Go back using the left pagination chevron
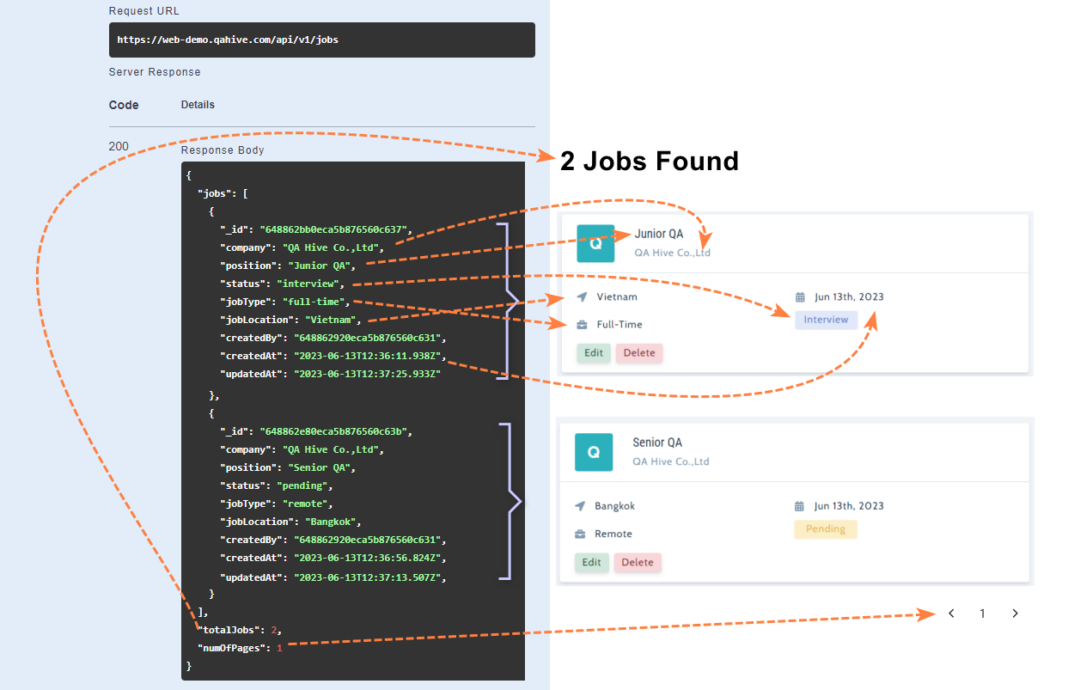 click(x=951, y=613)
